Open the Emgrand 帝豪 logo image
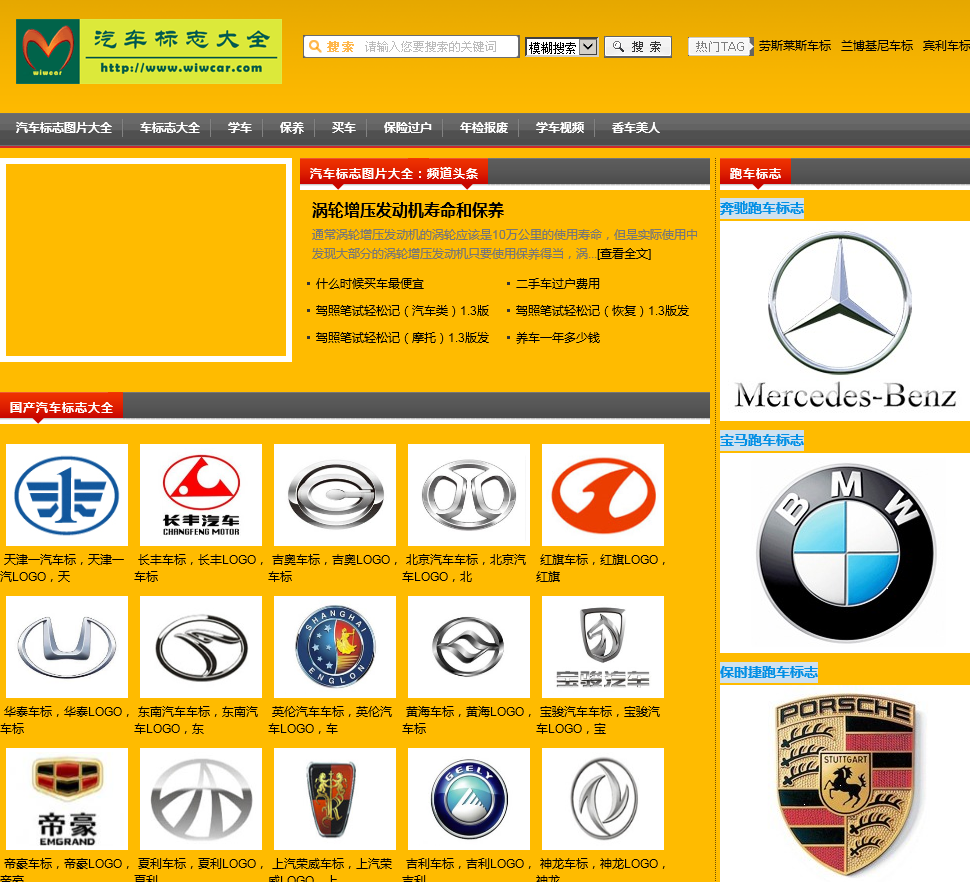Screen dimensions: 970x882 coord(67,799)
